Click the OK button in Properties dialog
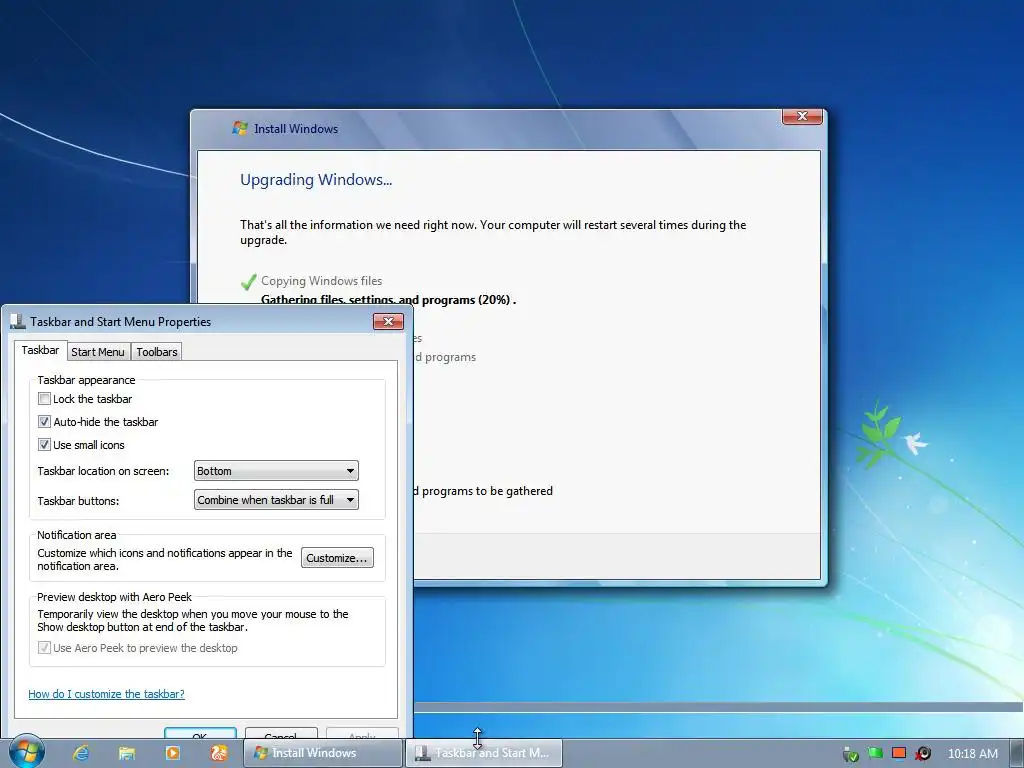The width and height of the screenshot is (1024, 768). click(x=200, y=734)
